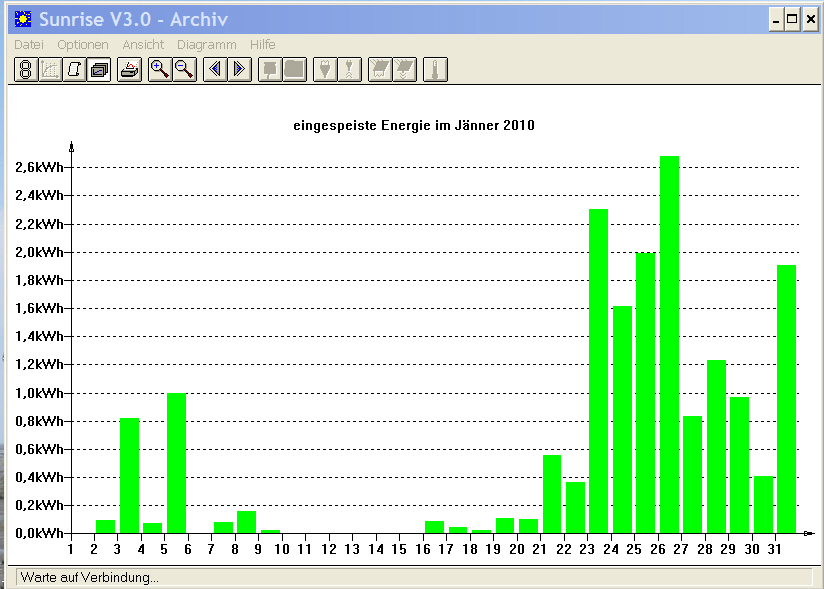Image resolution: width=824 pixels, height=589 pixels.
Task: Click the '1,8kWh' y-axis label
Action: click(x=39, y=280)
